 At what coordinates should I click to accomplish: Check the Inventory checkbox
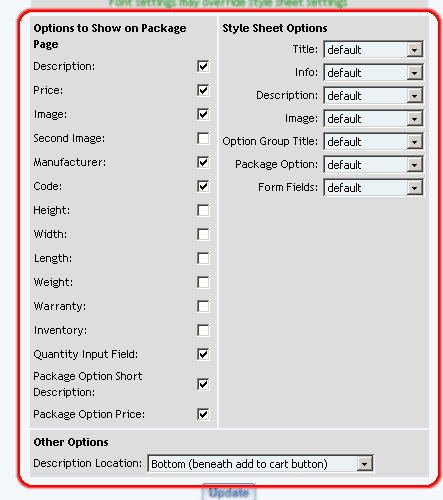click(x=203, y=330)
